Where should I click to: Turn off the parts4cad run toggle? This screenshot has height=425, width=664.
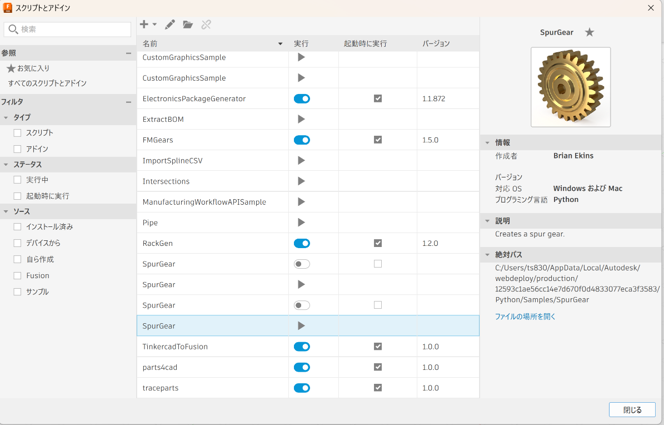[x=302, y=367]
